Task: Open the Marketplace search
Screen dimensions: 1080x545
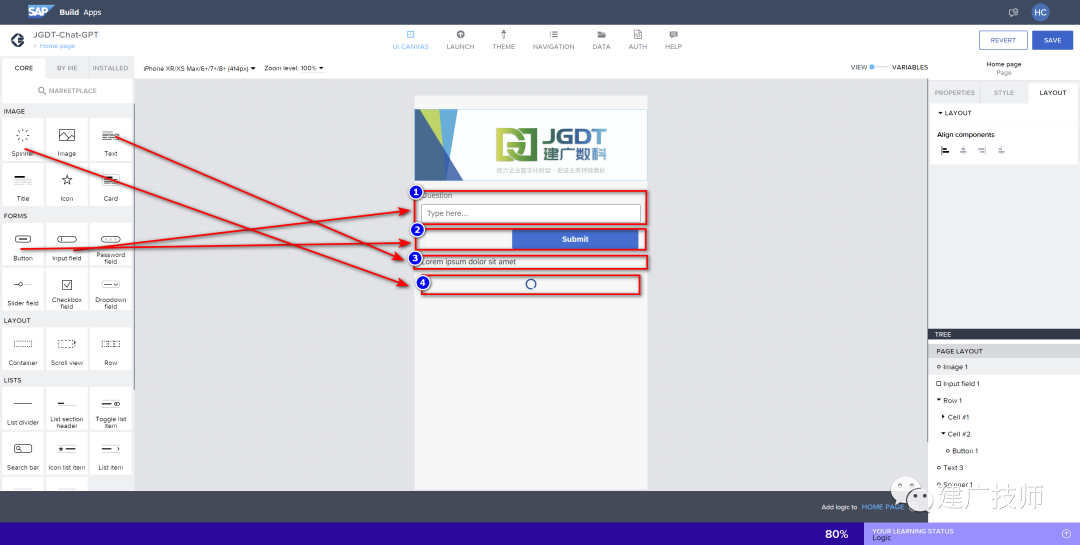Action: pos(67,91)
